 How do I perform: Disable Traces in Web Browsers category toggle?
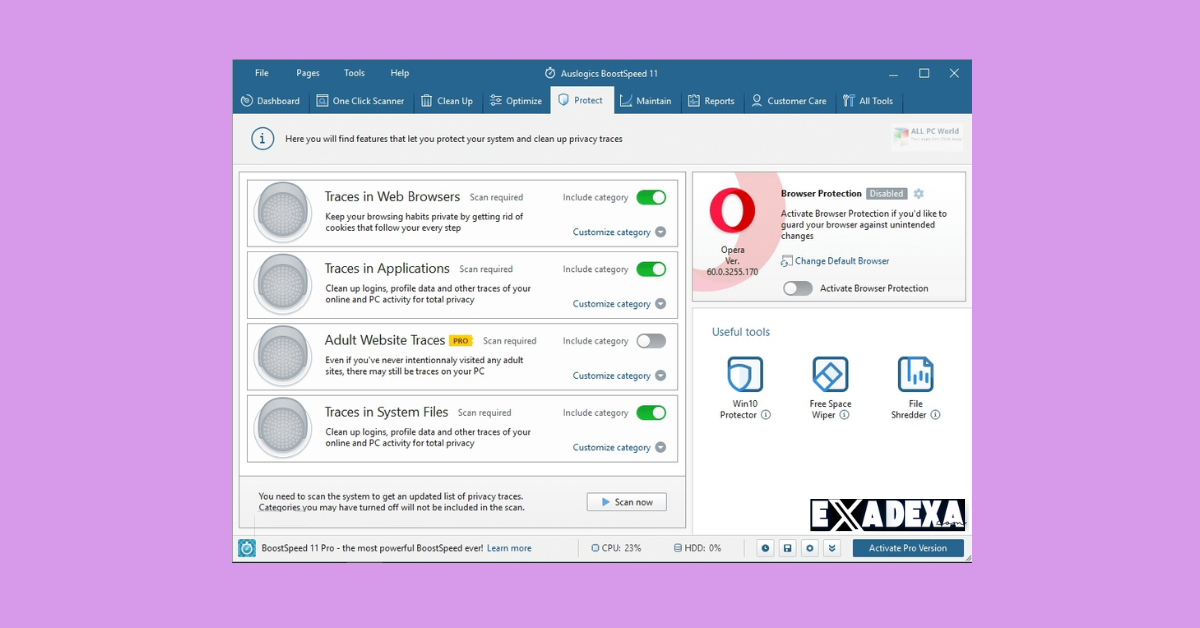[651, 198]
